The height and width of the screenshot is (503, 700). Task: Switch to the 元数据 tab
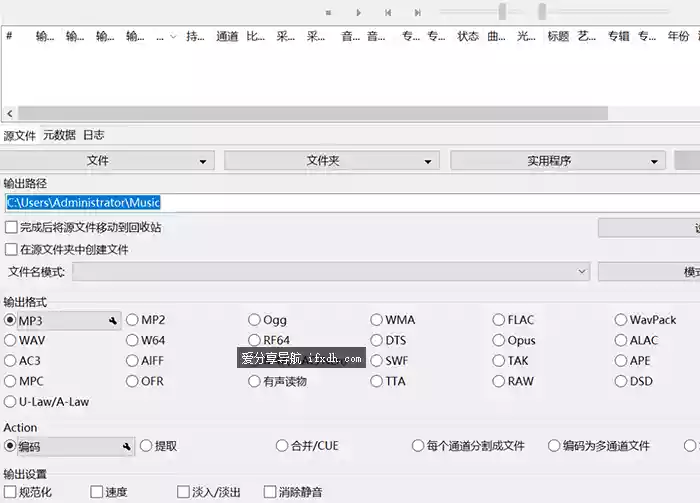point(59,135)
